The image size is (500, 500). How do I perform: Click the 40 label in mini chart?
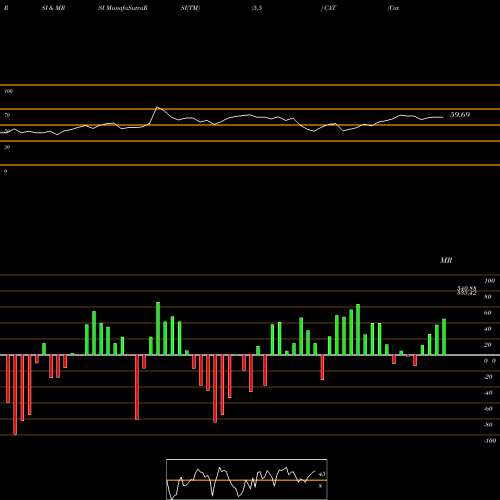(322, 474)
